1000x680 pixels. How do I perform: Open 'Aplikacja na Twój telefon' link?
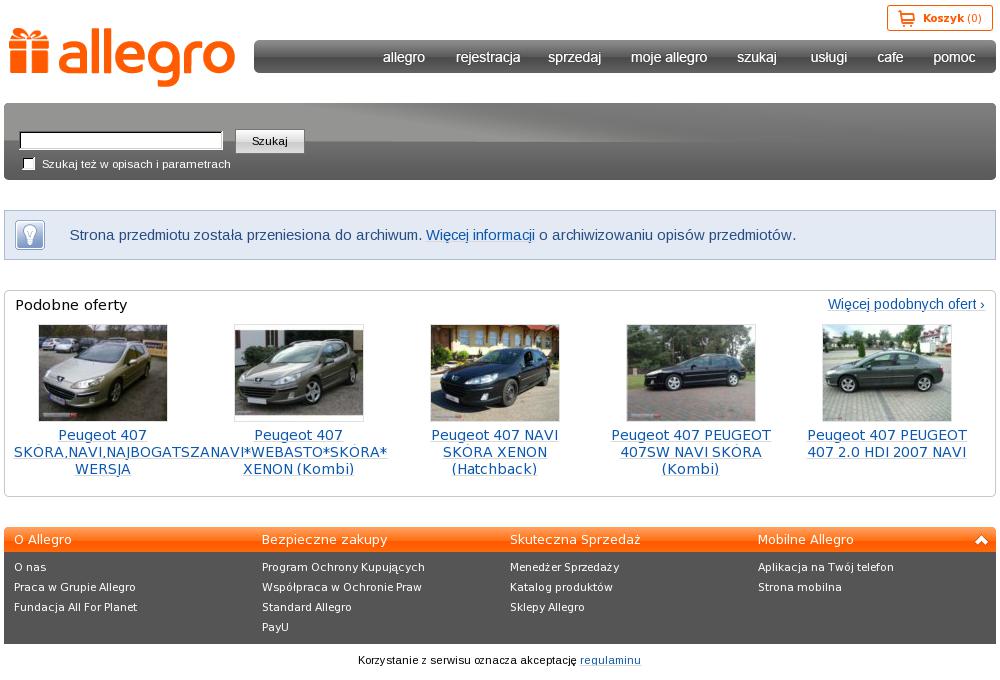(x=825, y=567)
